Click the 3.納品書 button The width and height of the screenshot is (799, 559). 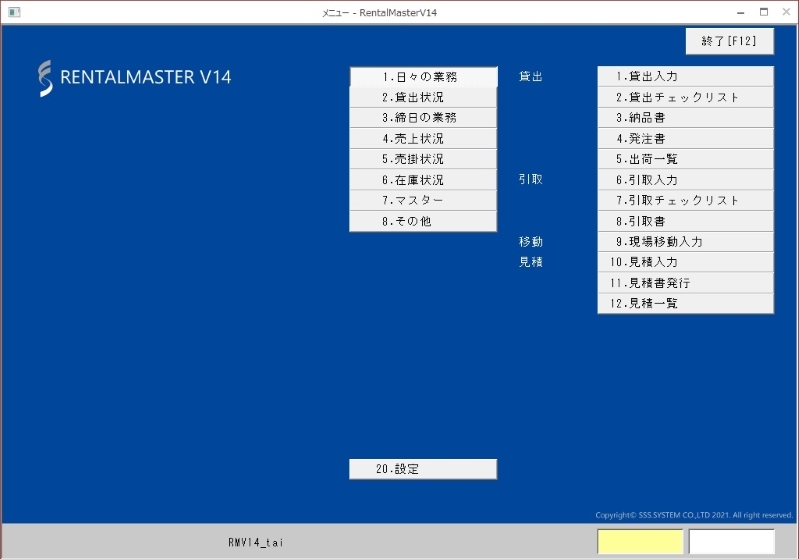[x=685, y=118]
